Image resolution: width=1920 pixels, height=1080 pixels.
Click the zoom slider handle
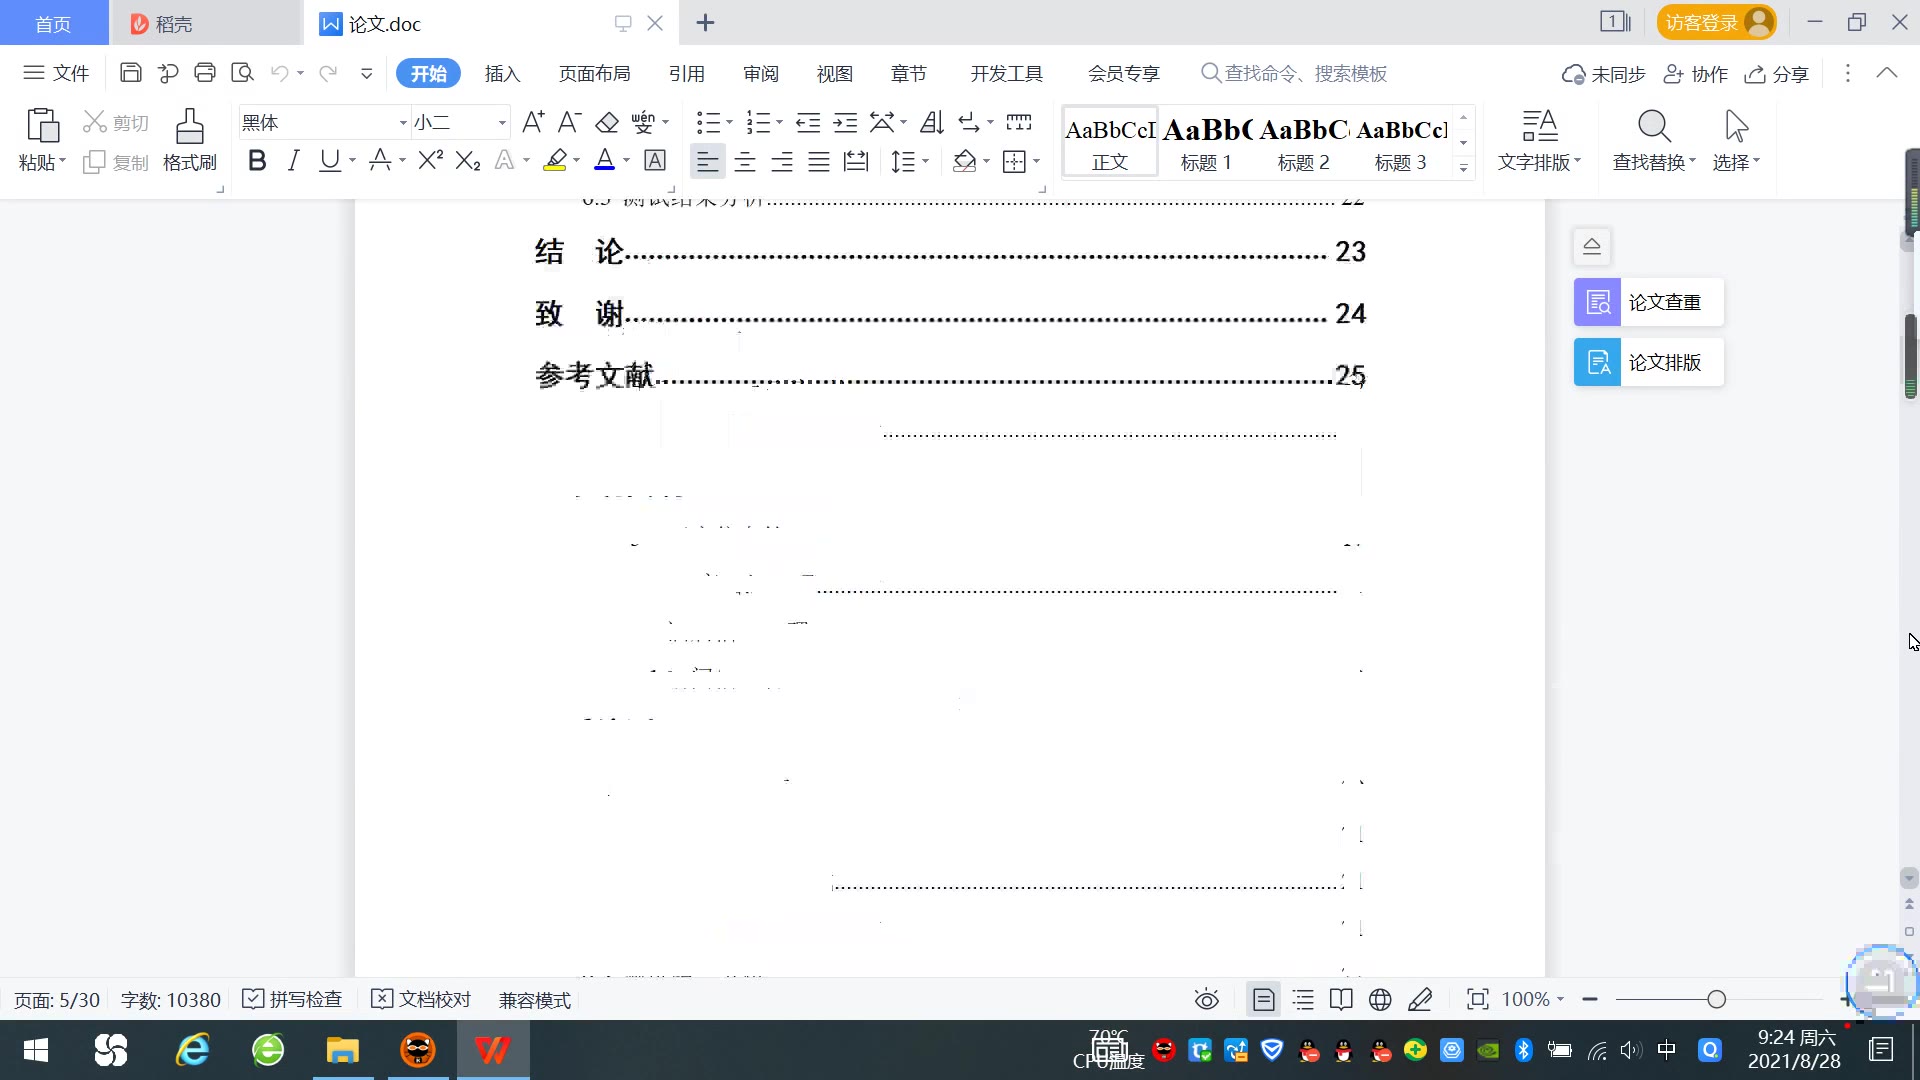tap(1717, 999)
